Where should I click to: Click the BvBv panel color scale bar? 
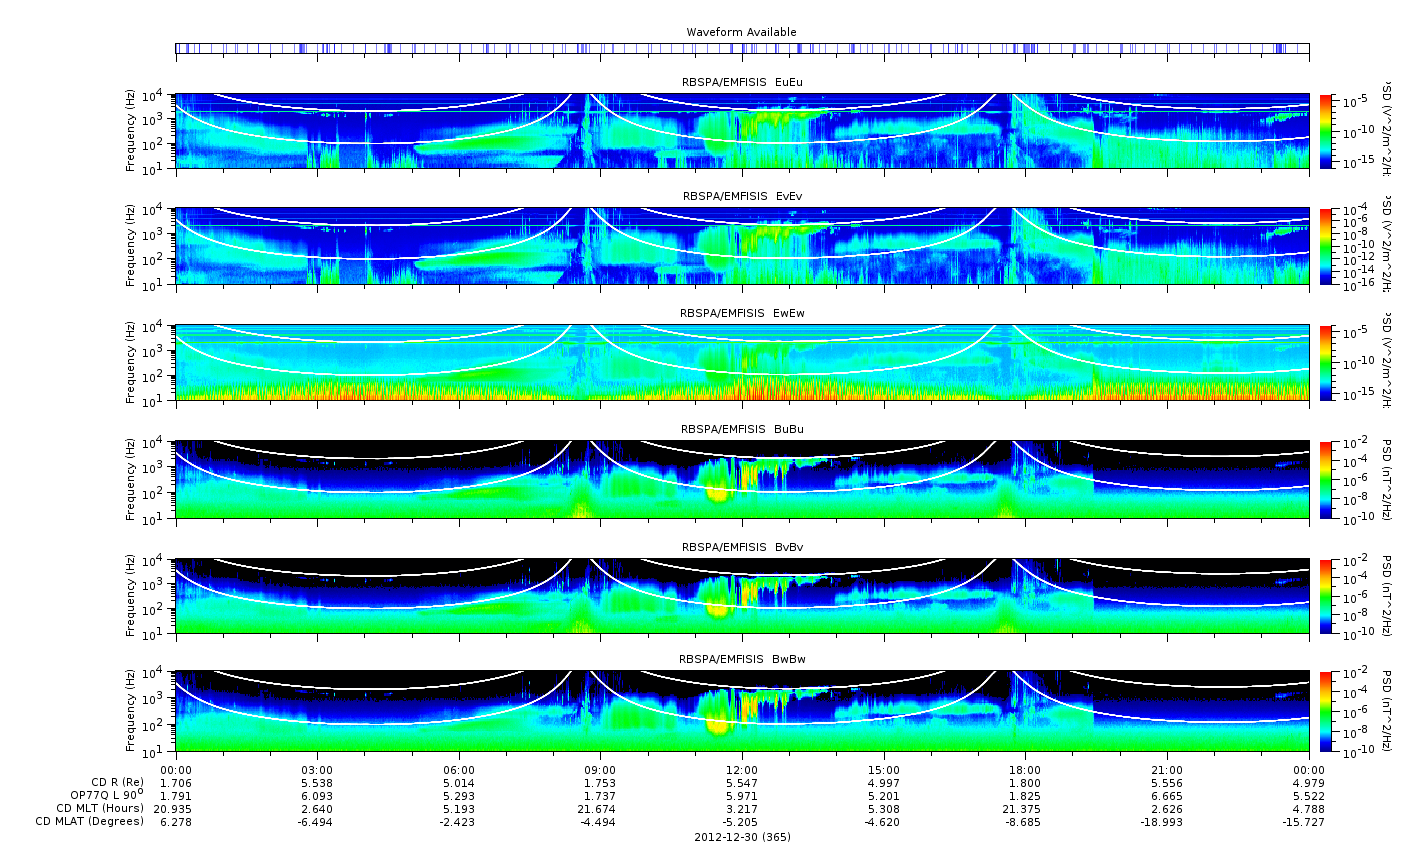1326,596
